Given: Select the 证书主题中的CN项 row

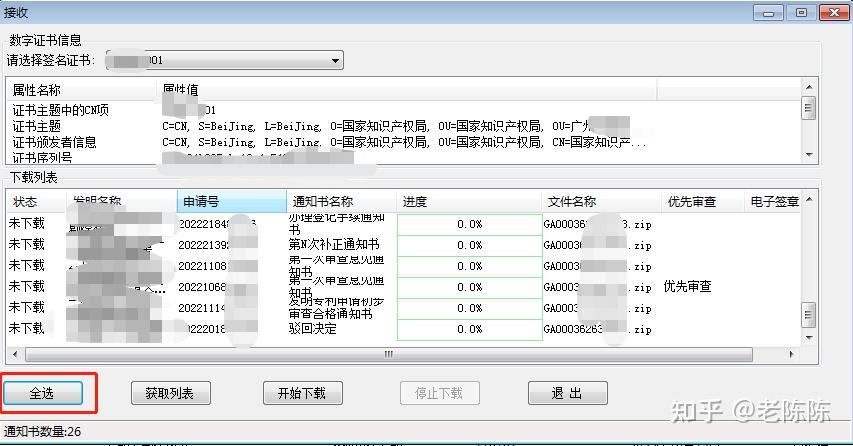Looking at the screenshot, I should 404,110.
